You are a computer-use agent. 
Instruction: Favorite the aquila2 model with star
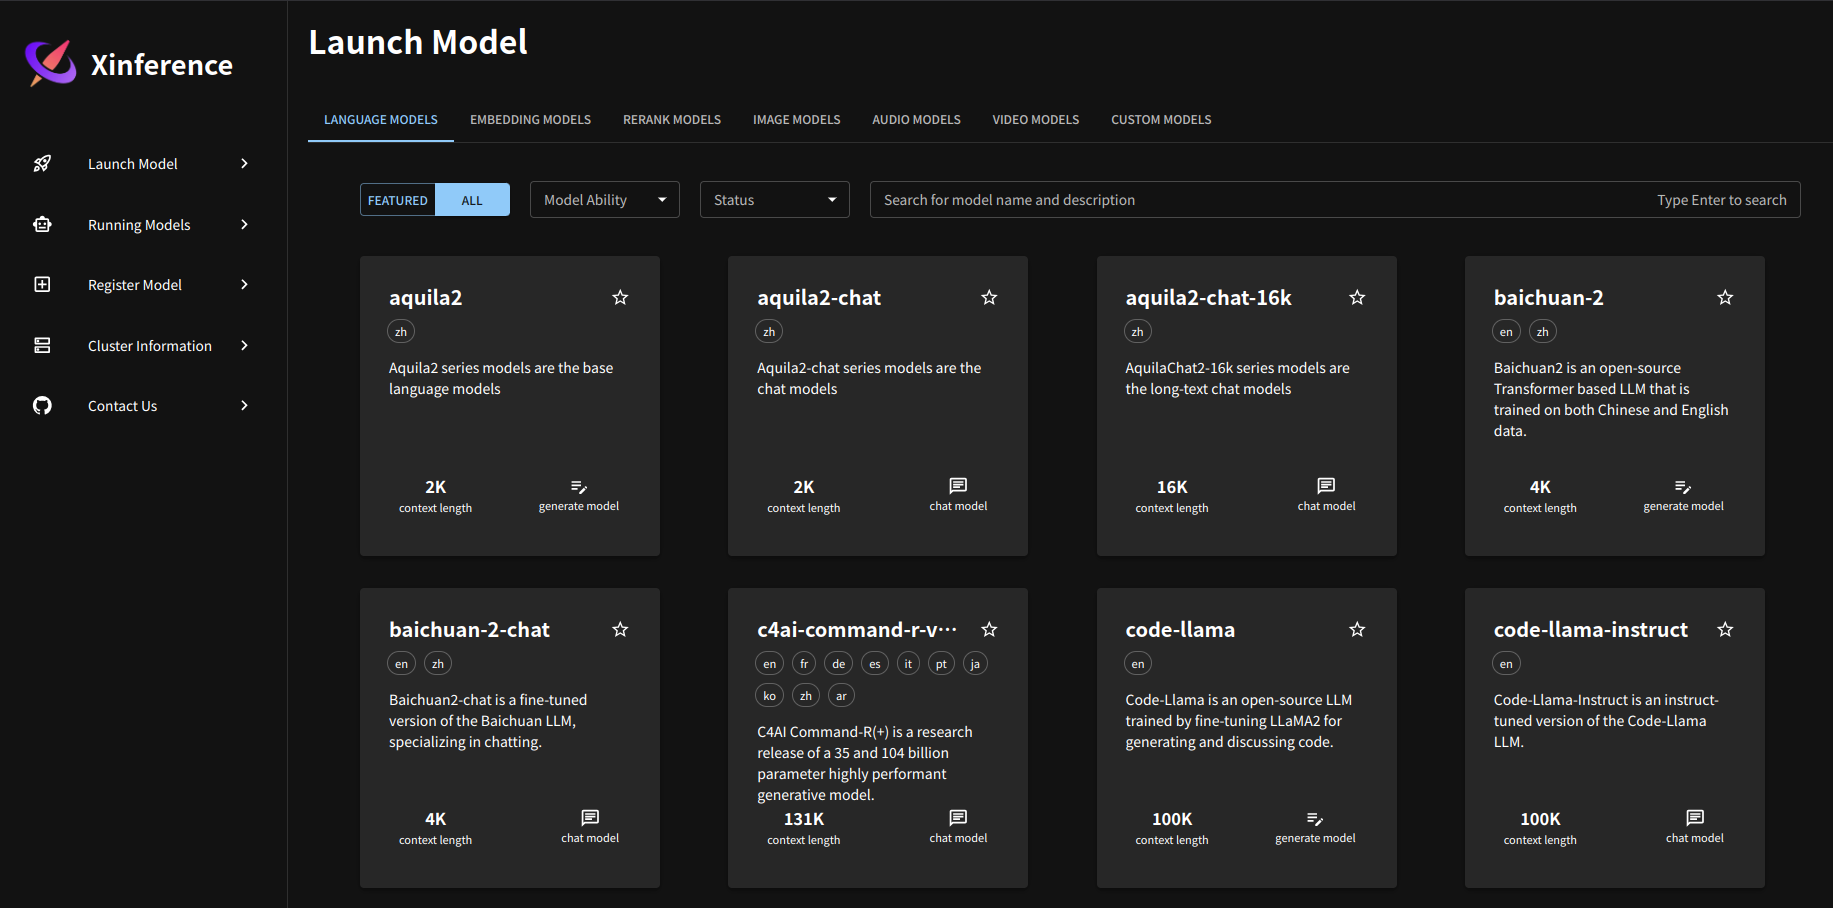(x=620, y=297)
